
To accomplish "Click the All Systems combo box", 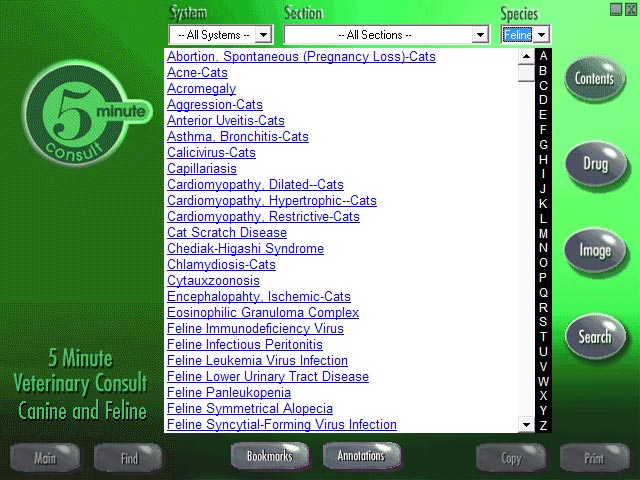I will (x=220, y=35).
